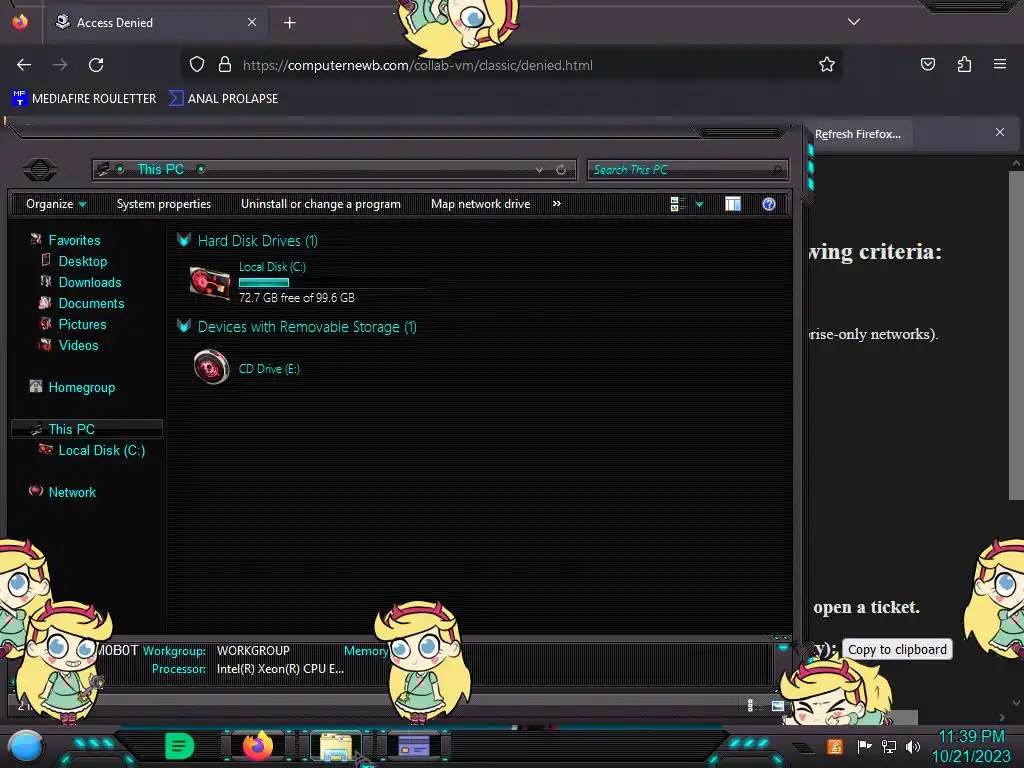This screenshot has width=1024, height=768.
Task: Open site security padlock info
Action: point(225,65)
